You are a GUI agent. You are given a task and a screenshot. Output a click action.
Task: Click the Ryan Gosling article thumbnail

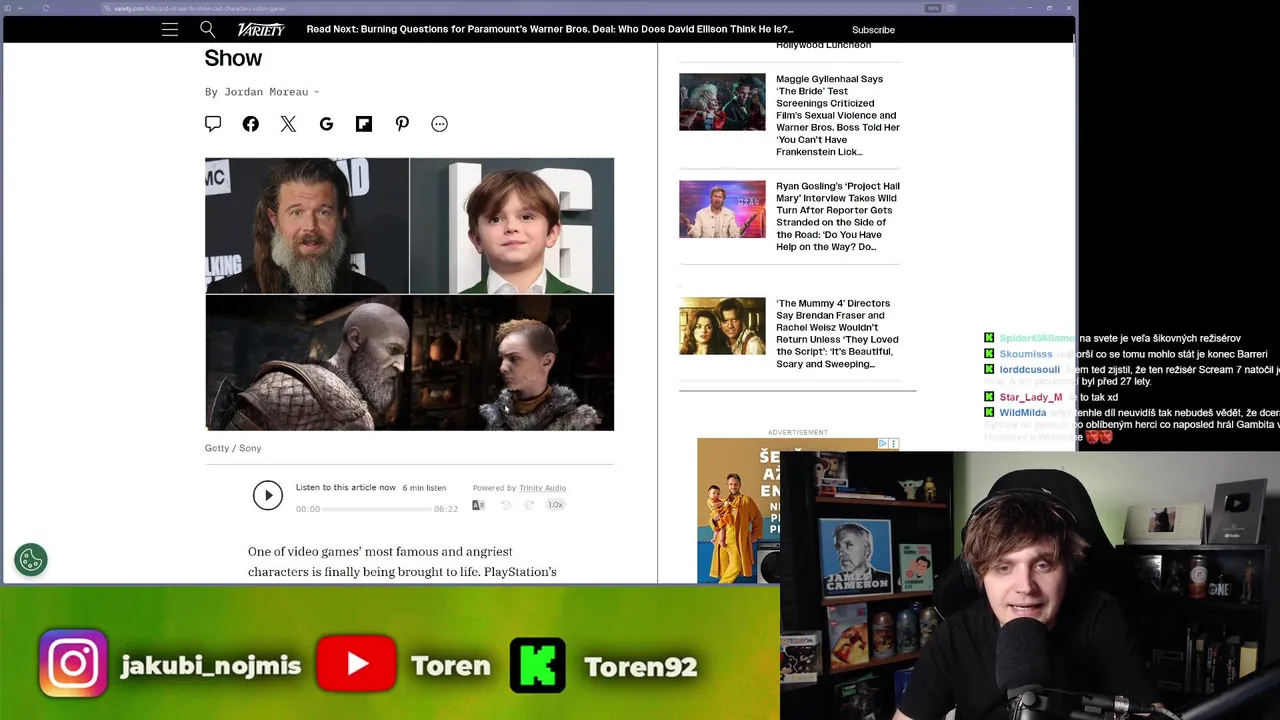pos(722,209)
